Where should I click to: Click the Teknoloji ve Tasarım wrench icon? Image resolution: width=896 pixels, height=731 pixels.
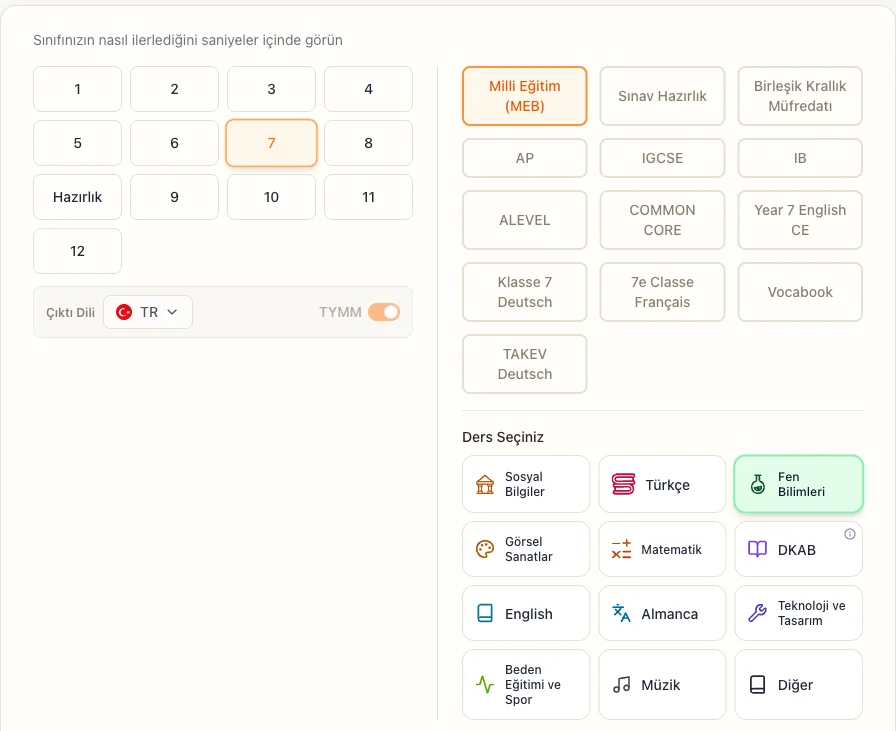click(x=757, y=613)
